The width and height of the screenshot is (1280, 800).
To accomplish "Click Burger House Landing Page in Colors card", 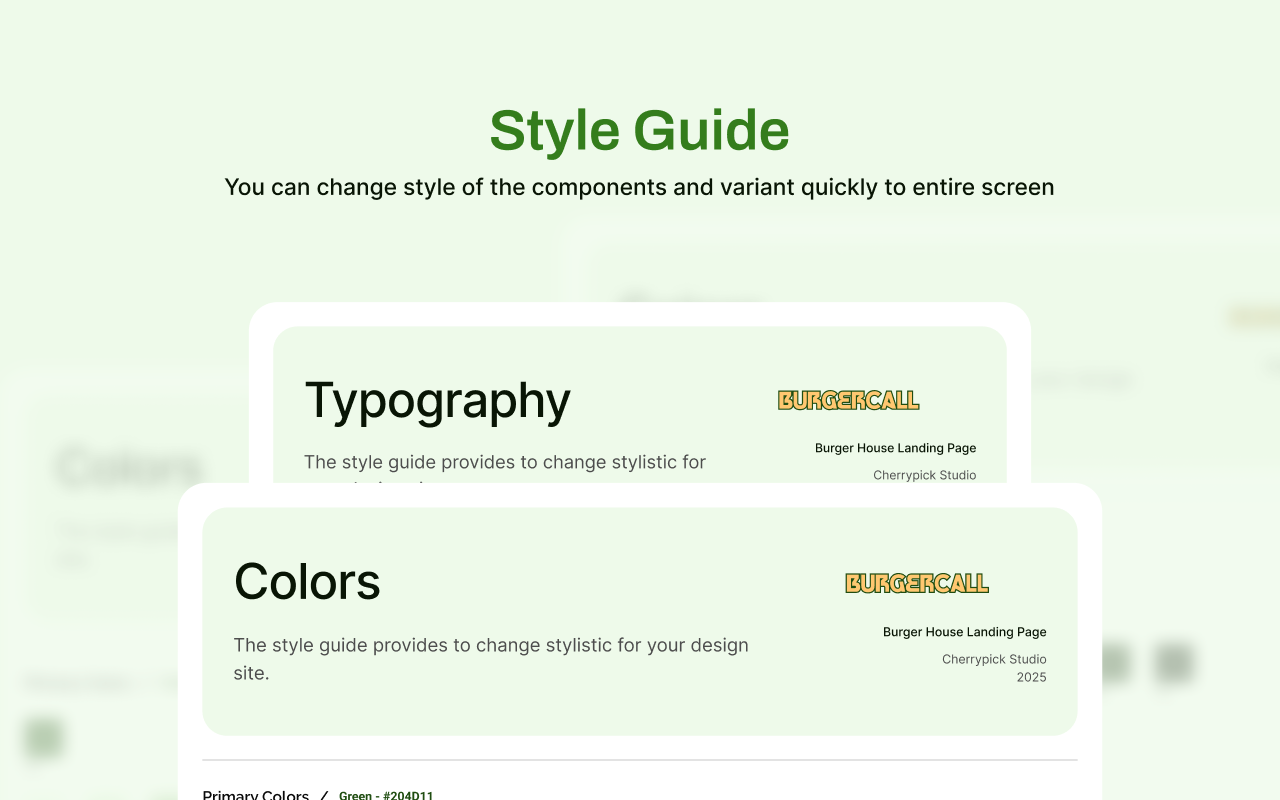I will point(964,632).
